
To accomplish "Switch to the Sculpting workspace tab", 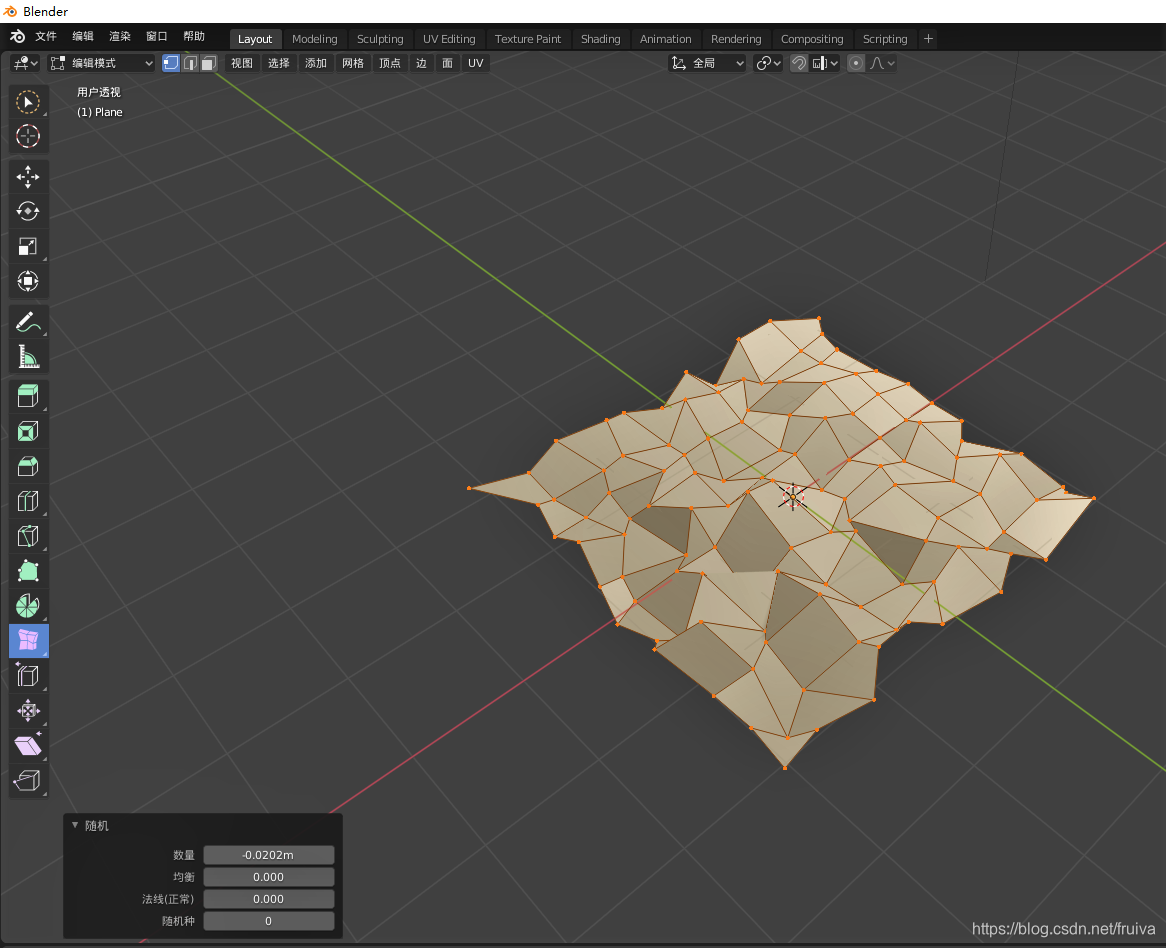I will click(x=380, y=39).
